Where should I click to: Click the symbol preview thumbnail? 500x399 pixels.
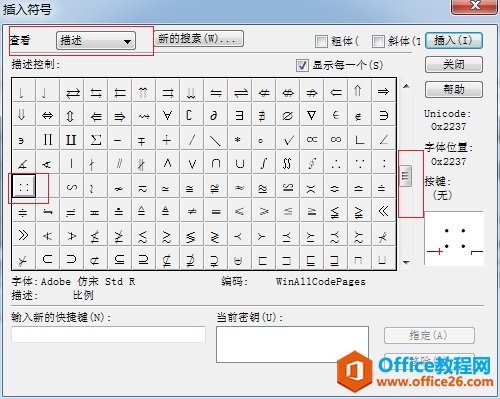click(x=454, y=239)
